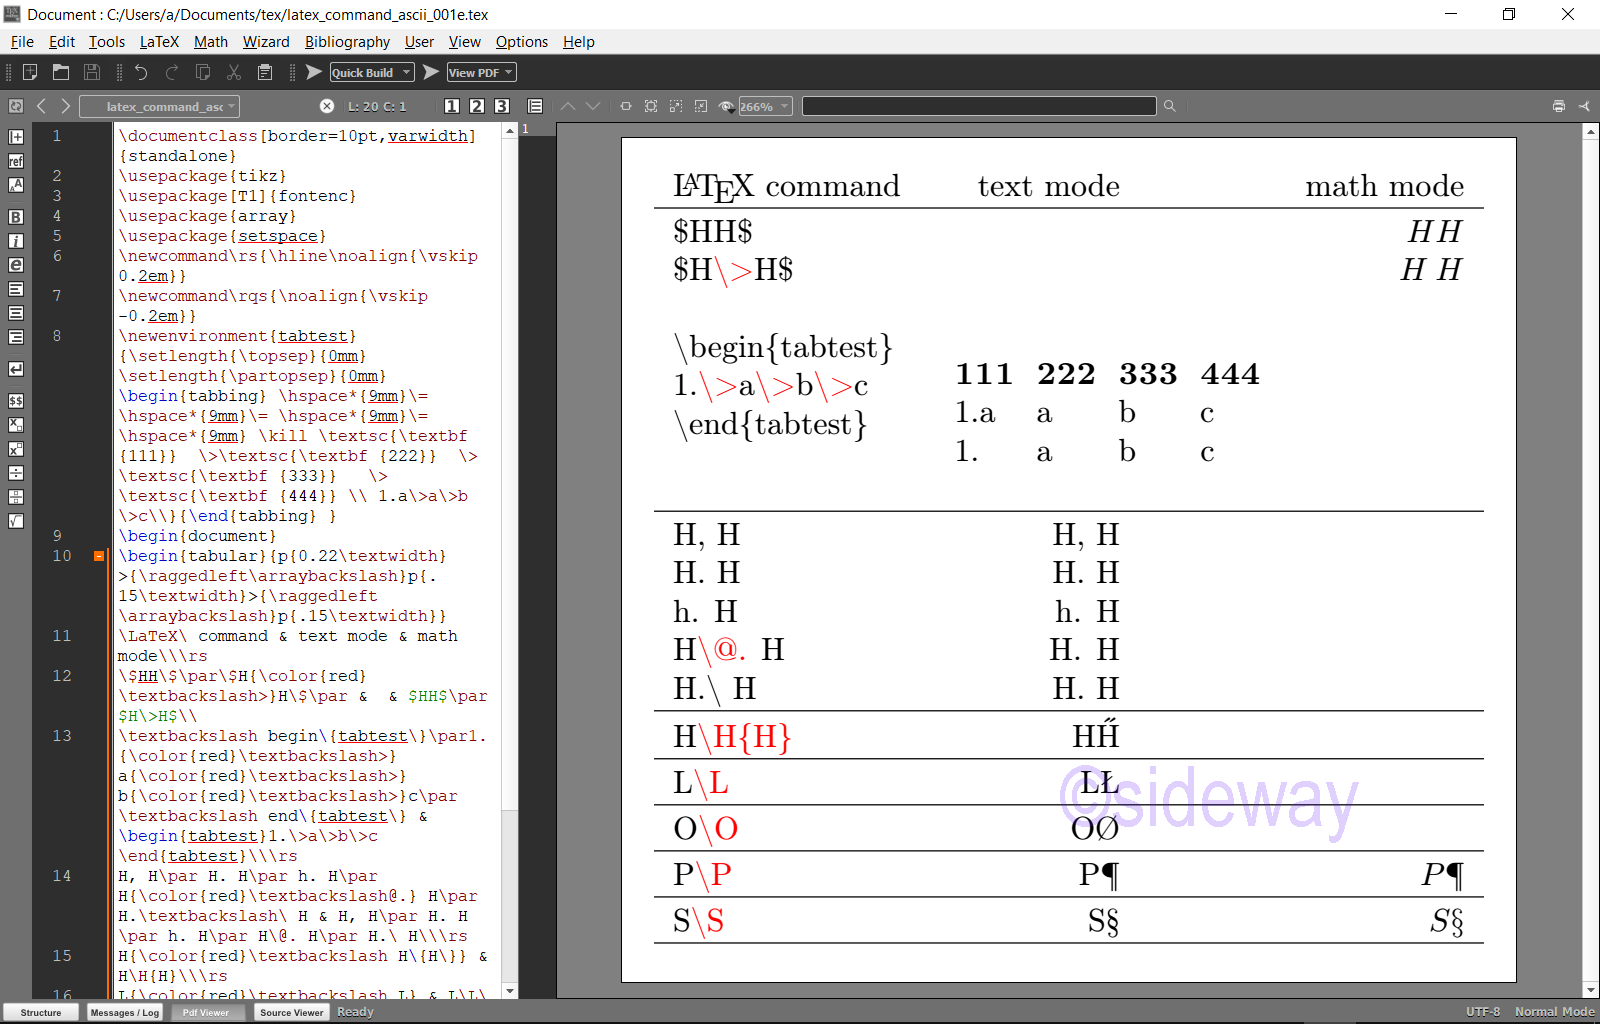Open the Bibliography menu
The height and width of the screenshot is (1024, 1600).
pyautogui.click(x=347, y=42)
